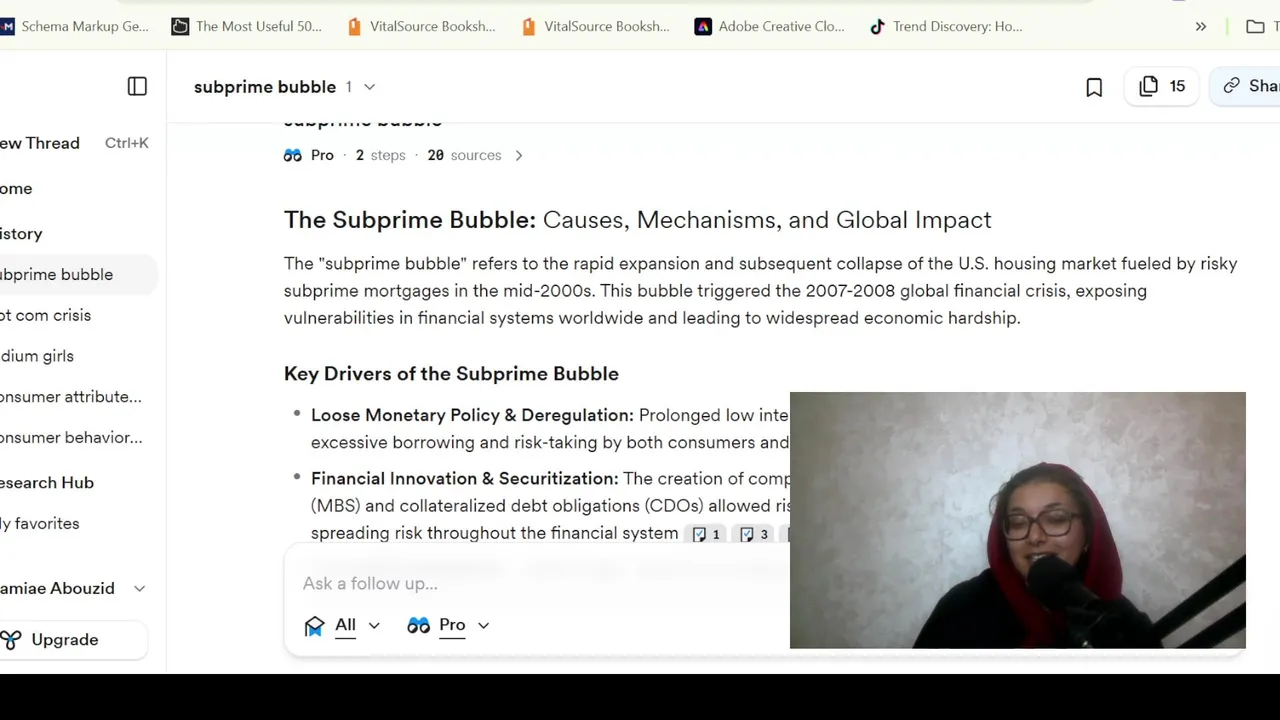Collapse the sidebar panel icon
Image resolution: width=1280 pixels, height=720 pixels.
tap(137, 87)
